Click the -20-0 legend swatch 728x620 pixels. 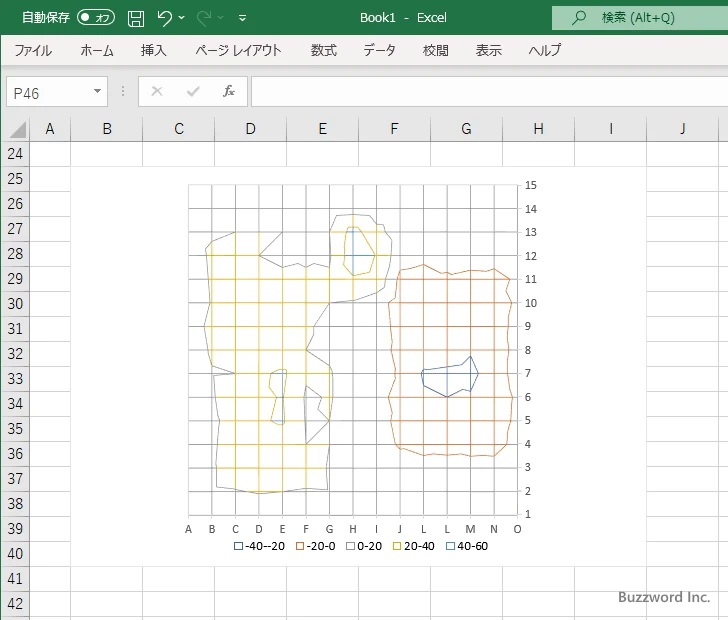click(x=300, y=546)
